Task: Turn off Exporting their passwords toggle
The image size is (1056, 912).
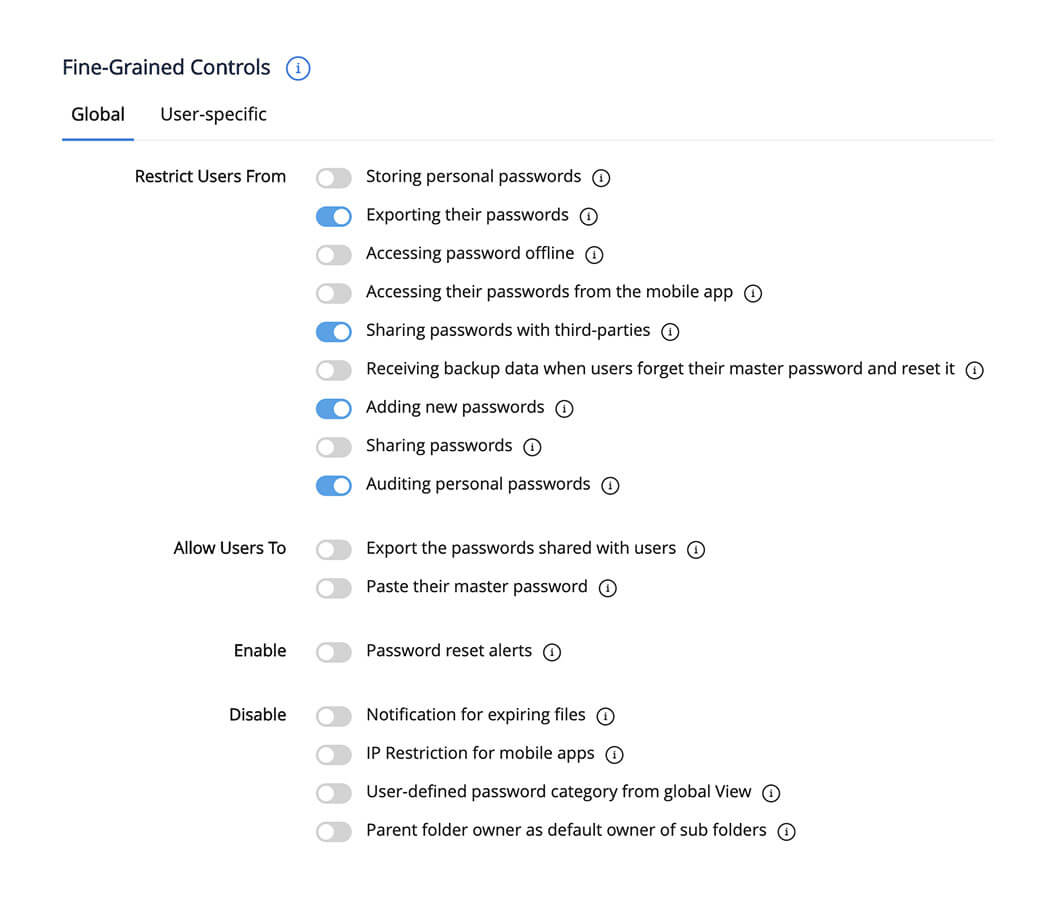Action: click(334, 216)
